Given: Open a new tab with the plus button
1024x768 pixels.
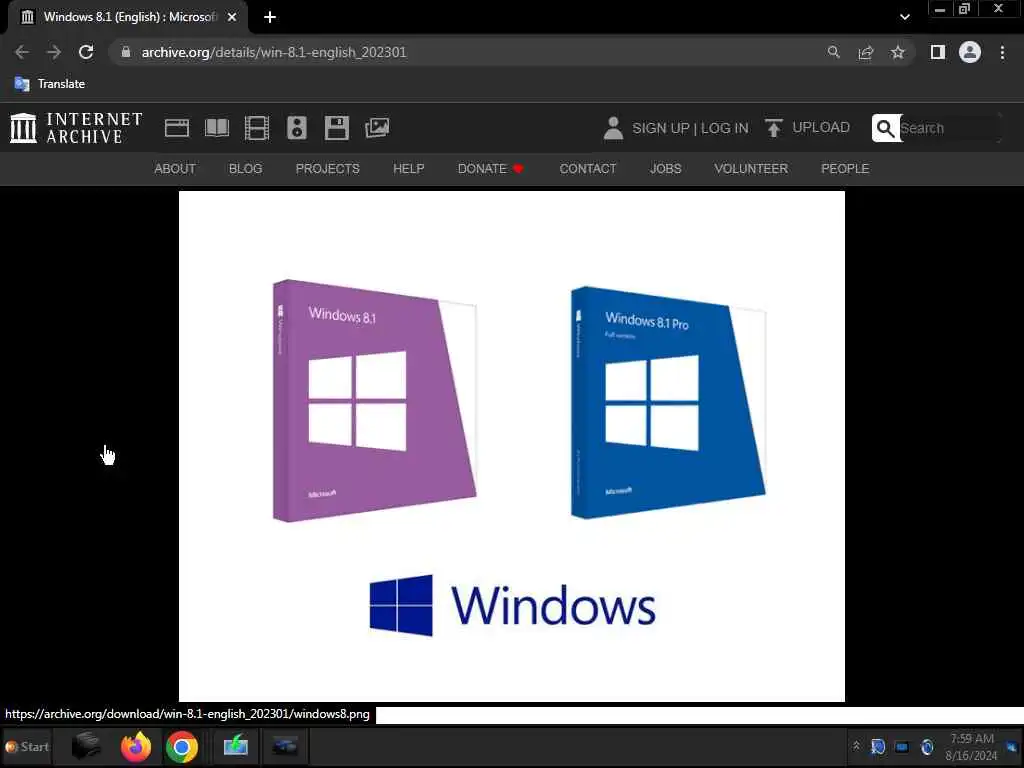Looking at the screenshot, I should [270, 17].
